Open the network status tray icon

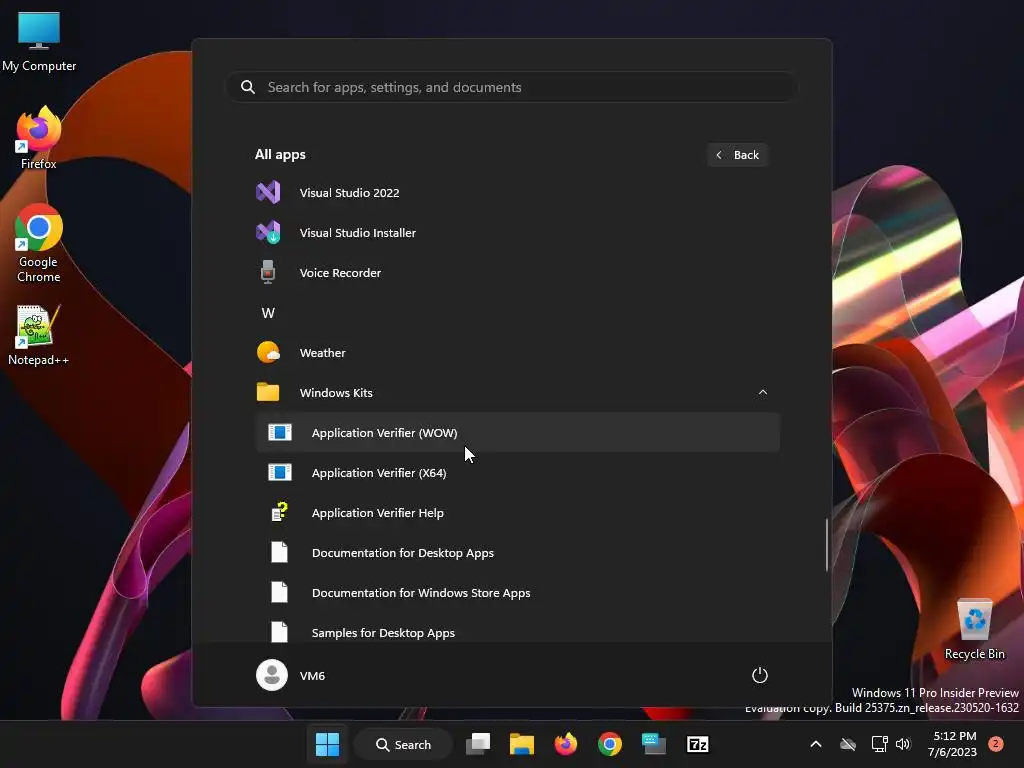pyautogui.click(x=879, y=744)
